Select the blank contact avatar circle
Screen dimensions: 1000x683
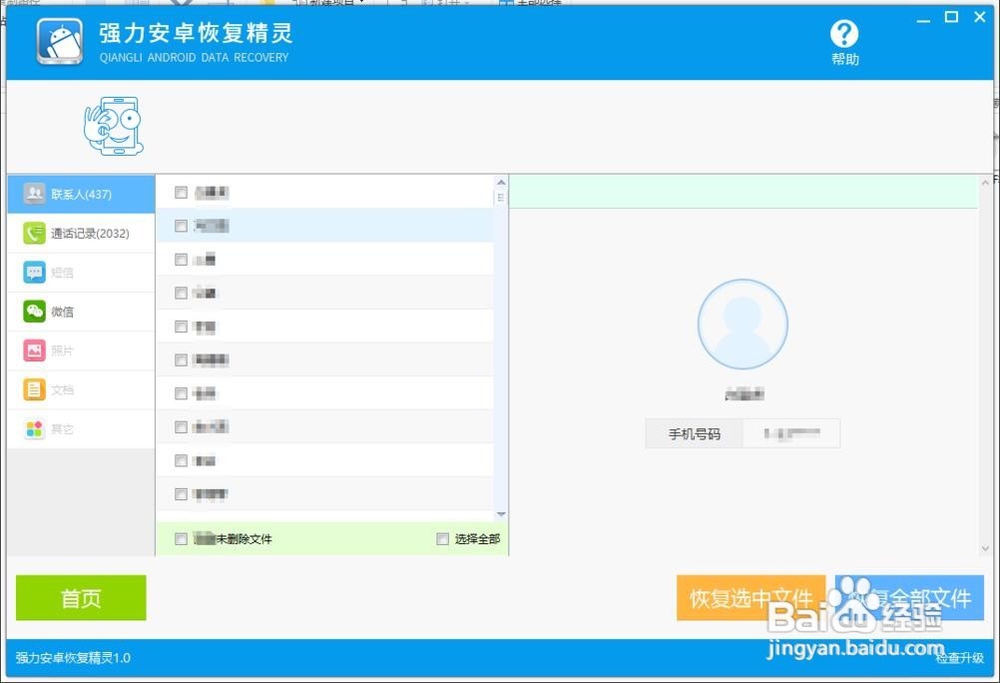pyautogui.click(x=742, y=323)
